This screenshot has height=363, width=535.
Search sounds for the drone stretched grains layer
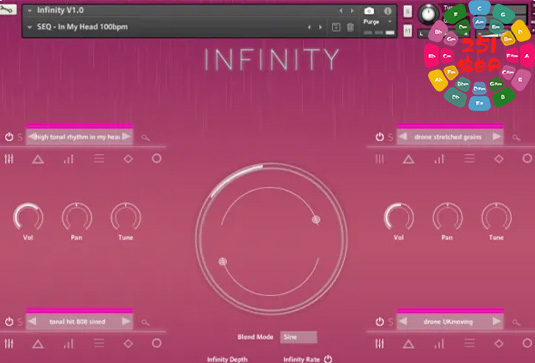pyautogui.click(x=516, y=138)
